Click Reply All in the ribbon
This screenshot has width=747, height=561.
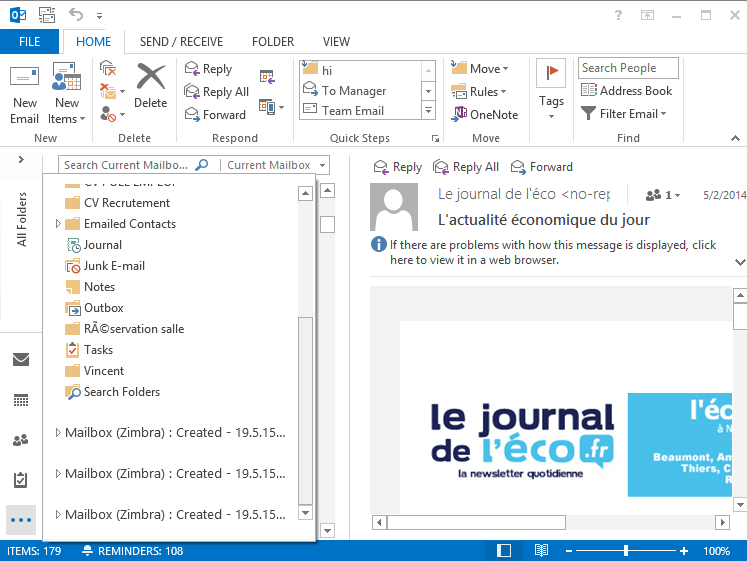(217, 91)
